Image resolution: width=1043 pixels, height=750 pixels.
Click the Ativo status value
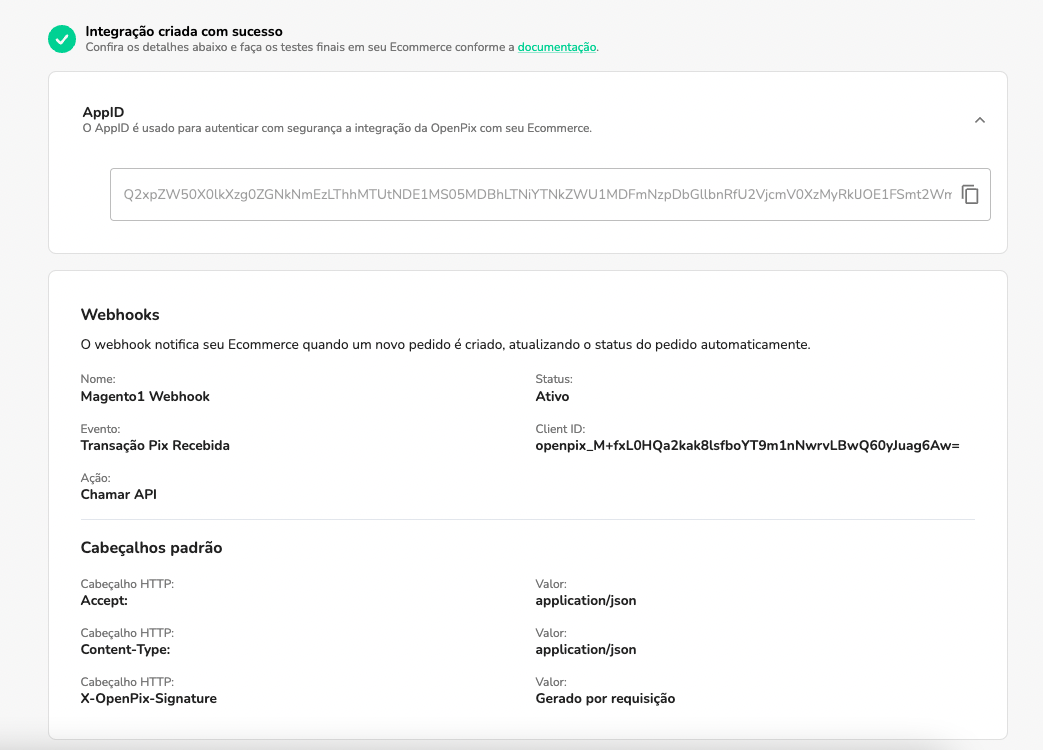pyautogui.click(x=552, y=396)
